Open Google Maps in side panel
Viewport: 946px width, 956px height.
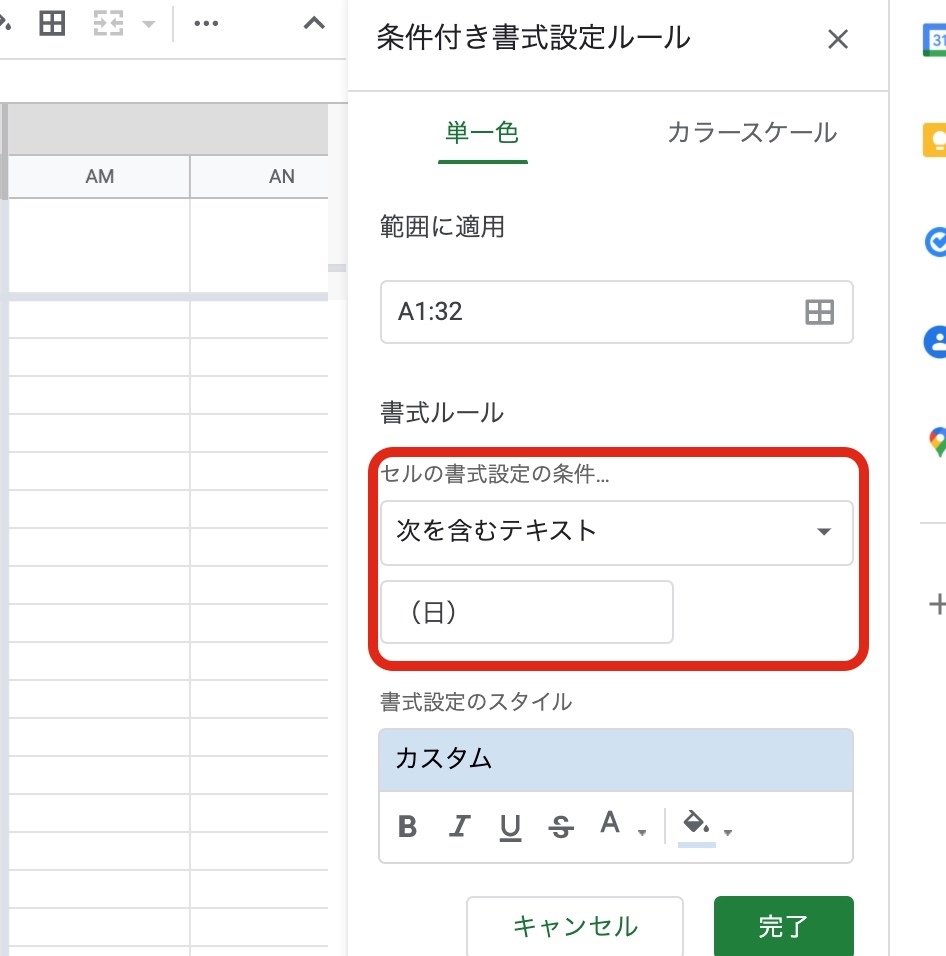click(x=937, y=442)
